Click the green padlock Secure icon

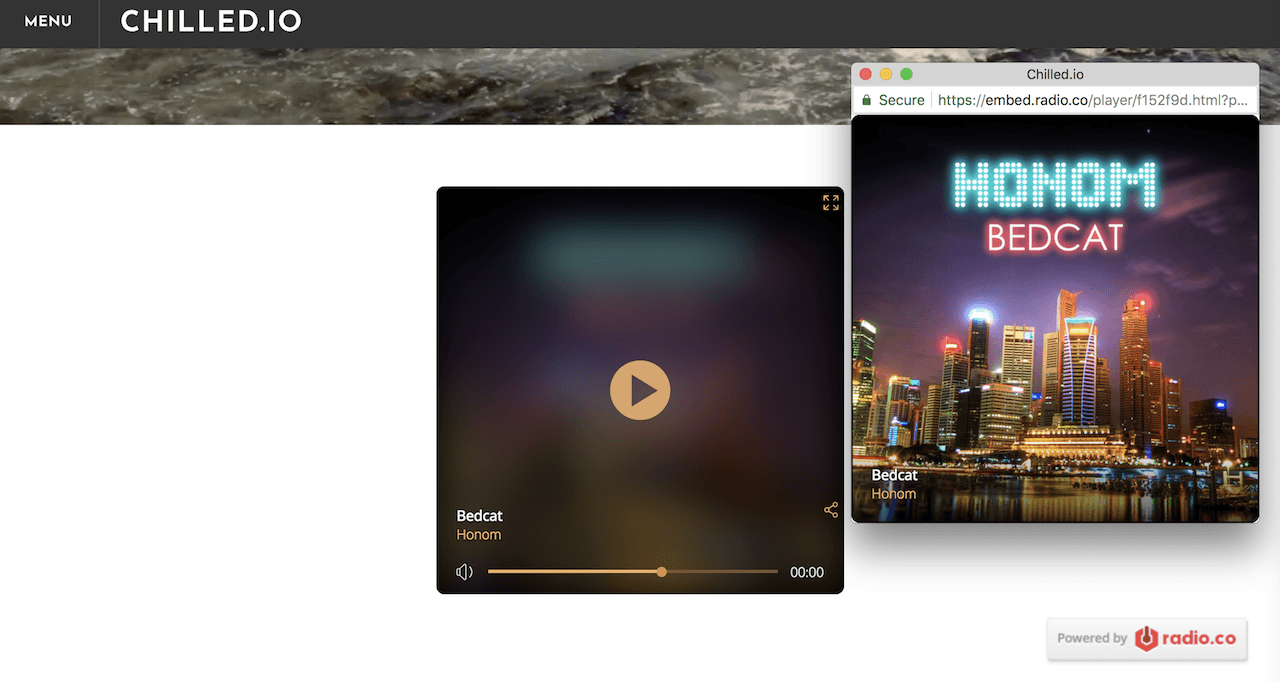click(x=866, y=100)
